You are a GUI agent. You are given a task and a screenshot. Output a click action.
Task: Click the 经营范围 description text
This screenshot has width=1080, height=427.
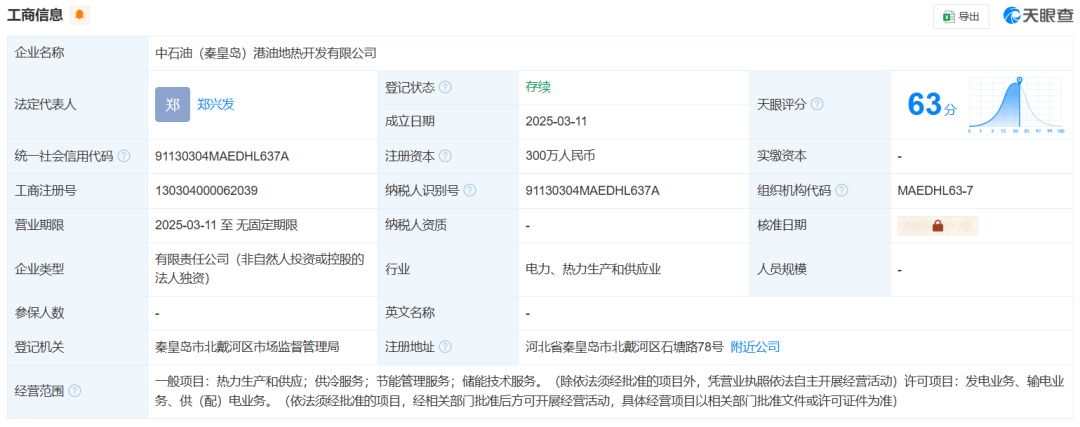click(611, 390)
